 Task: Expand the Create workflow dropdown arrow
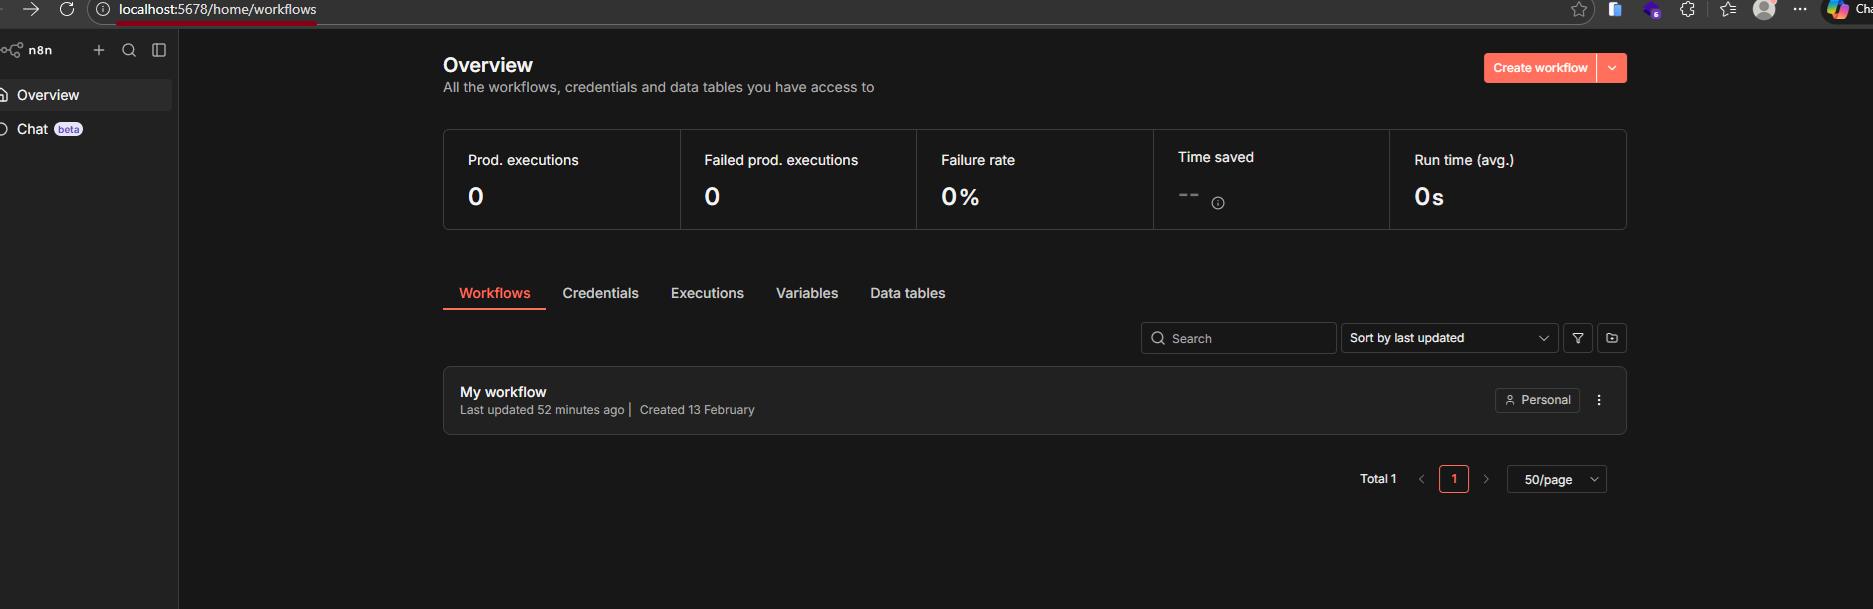click(x=1612, y=68)
